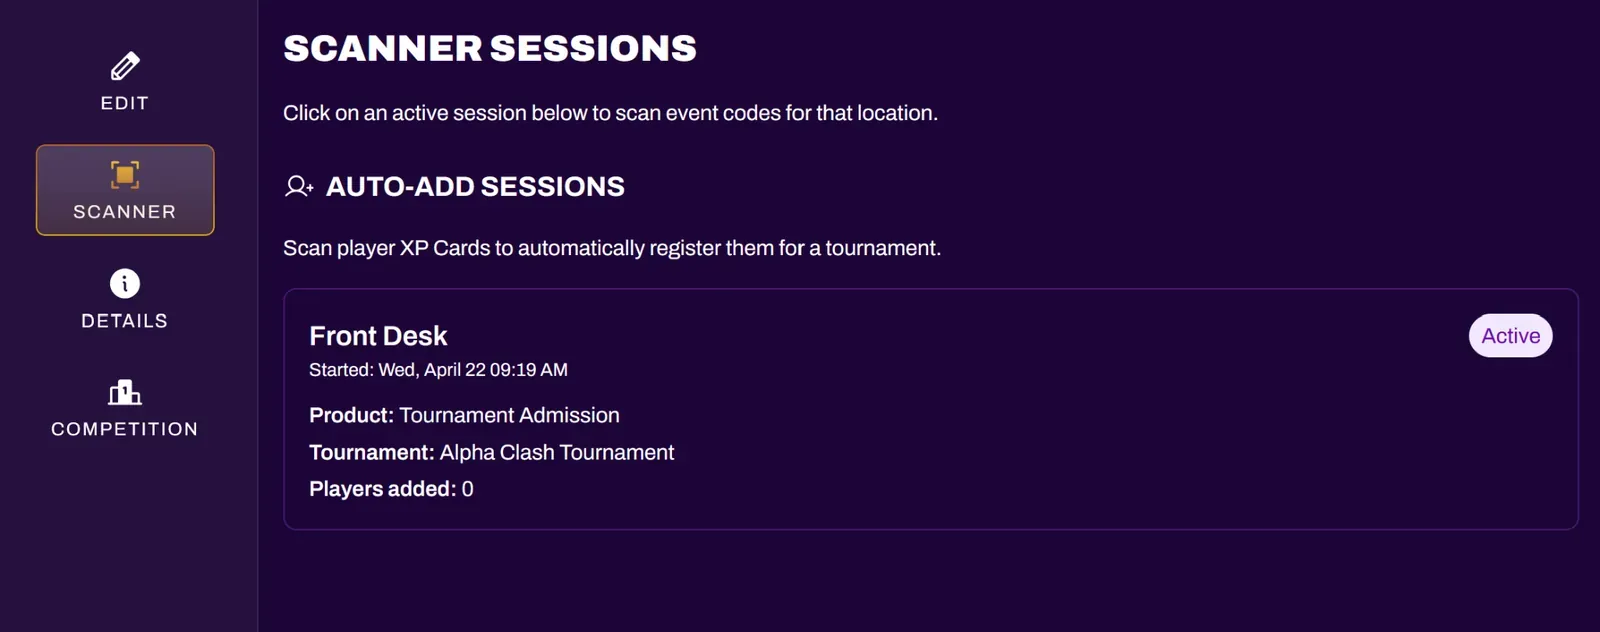Click the session start time text
The height and width of the screenshot is (632, 1600).
coord(438,370)
